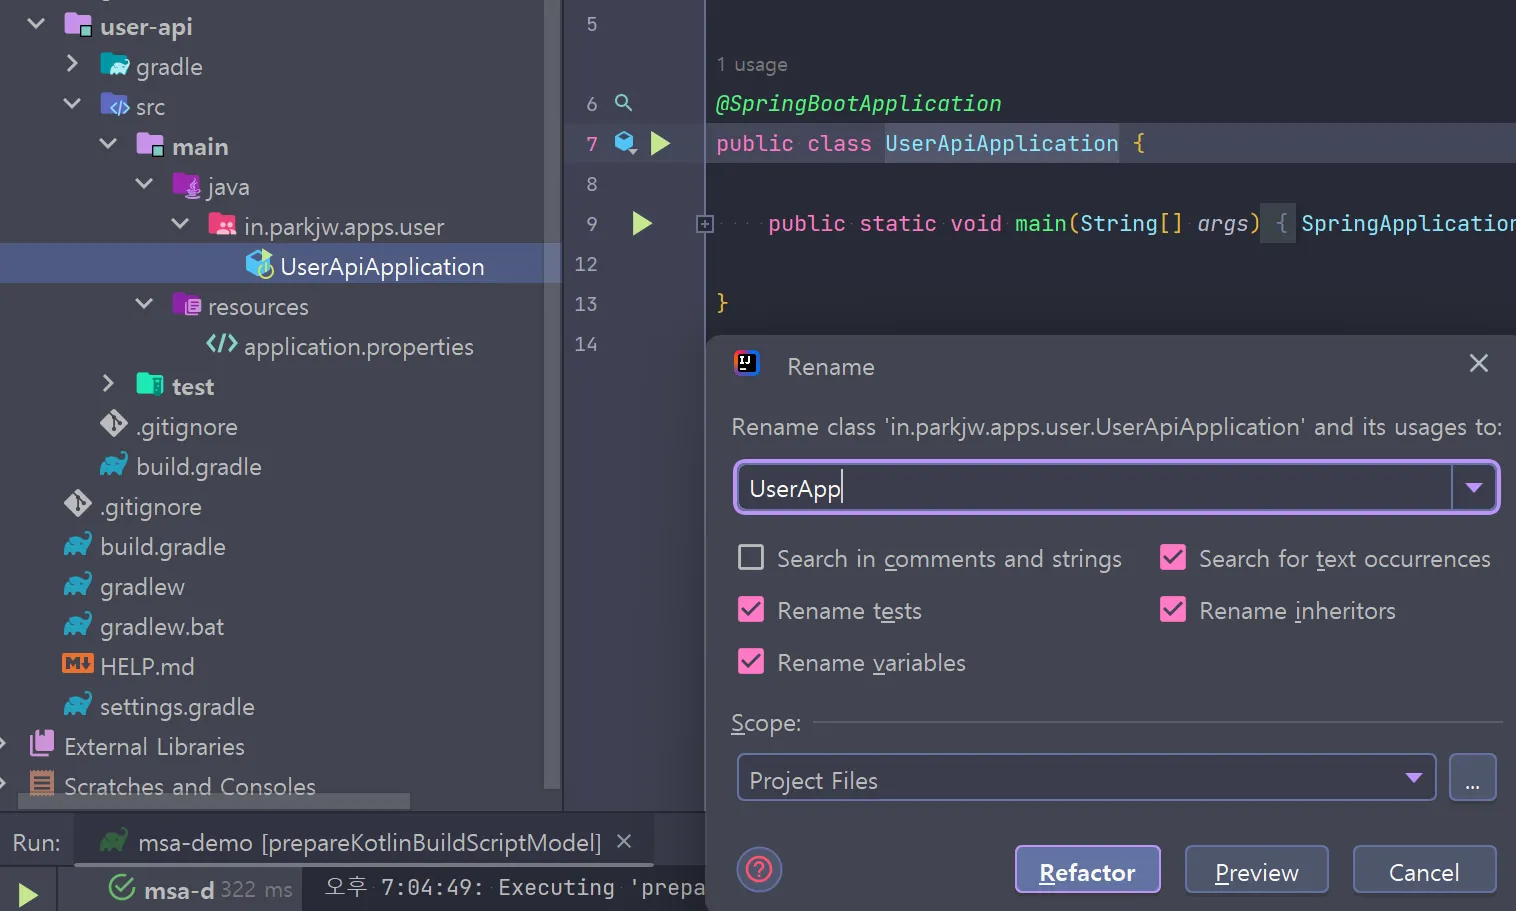This screenshot has height=911, width=1516.
Task: Collapse the src folder node
Action: [x=72, y=103]
